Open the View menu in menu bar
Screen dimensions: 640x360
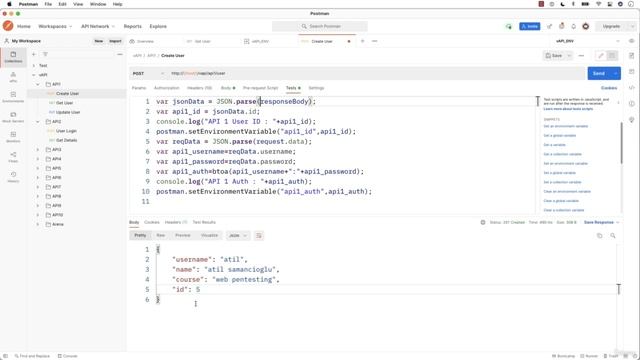point(78,4)
